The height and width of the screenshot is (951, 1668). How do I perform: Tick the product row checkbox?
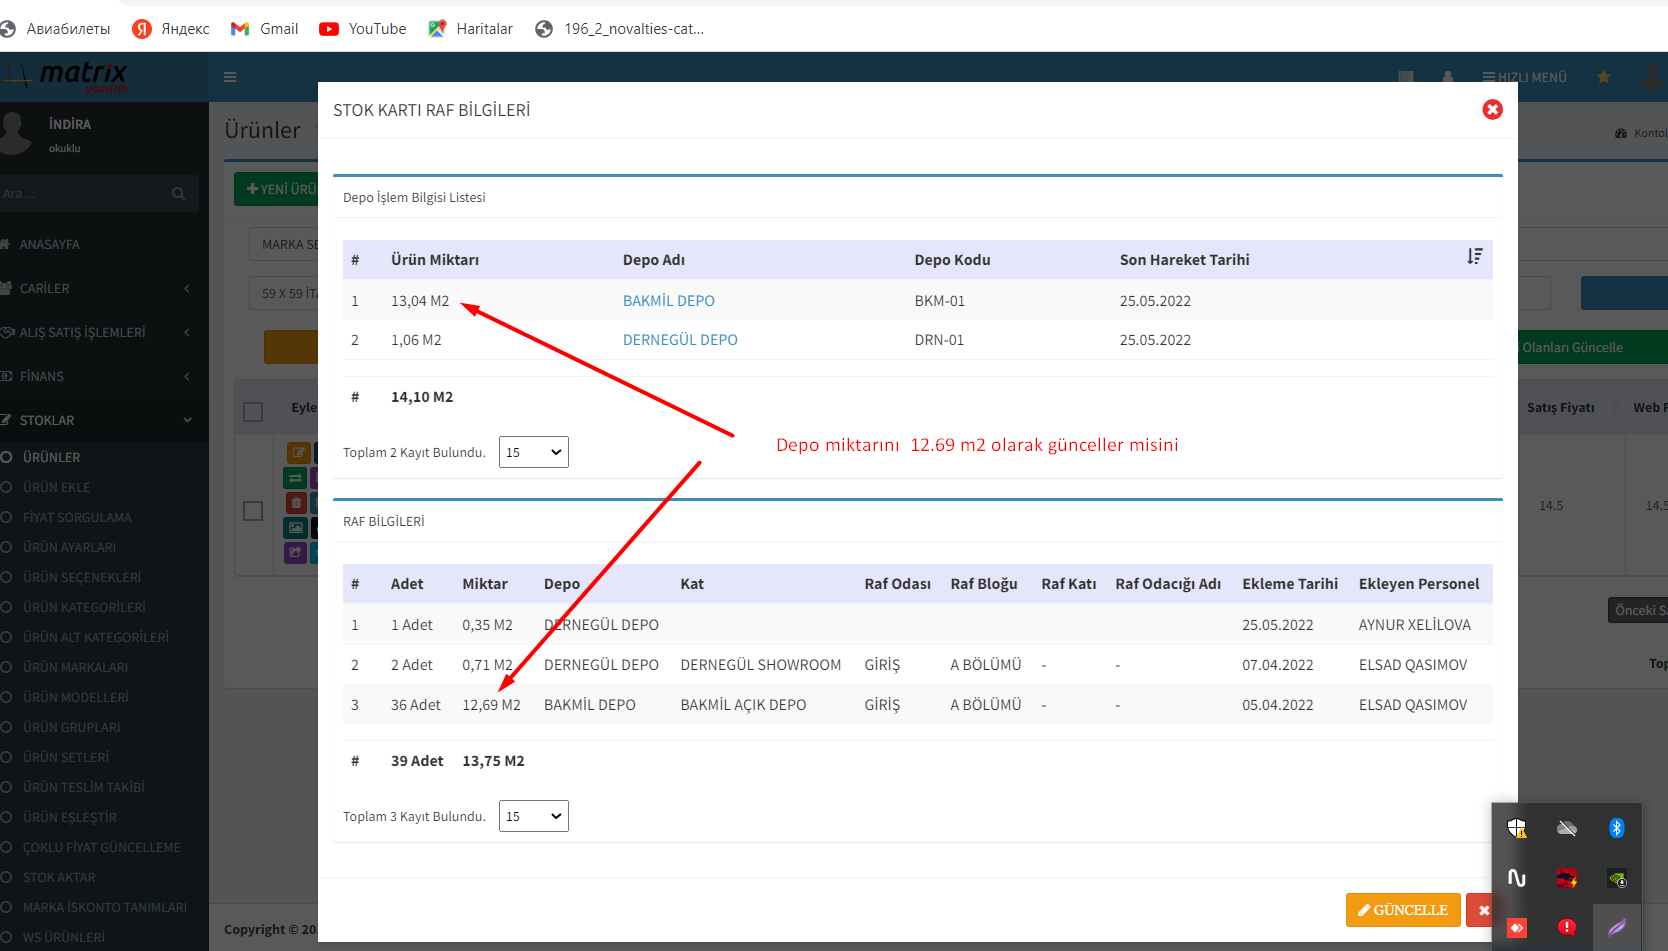point(253,511)
